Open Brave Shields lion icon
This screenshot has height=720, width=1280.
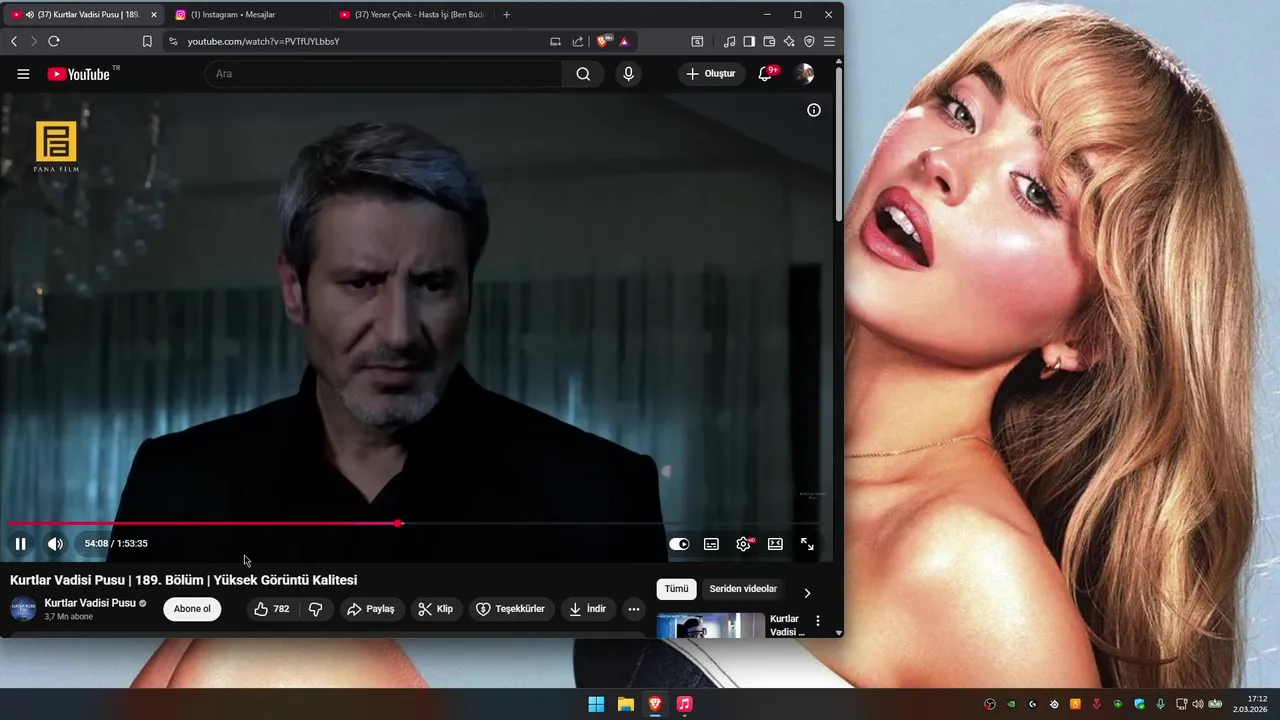tap(603, 41)
